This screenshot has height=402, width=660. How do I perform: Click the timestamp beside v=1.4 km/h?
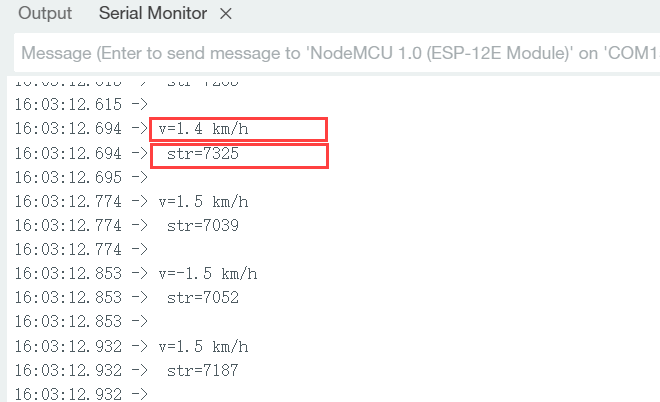68,129
